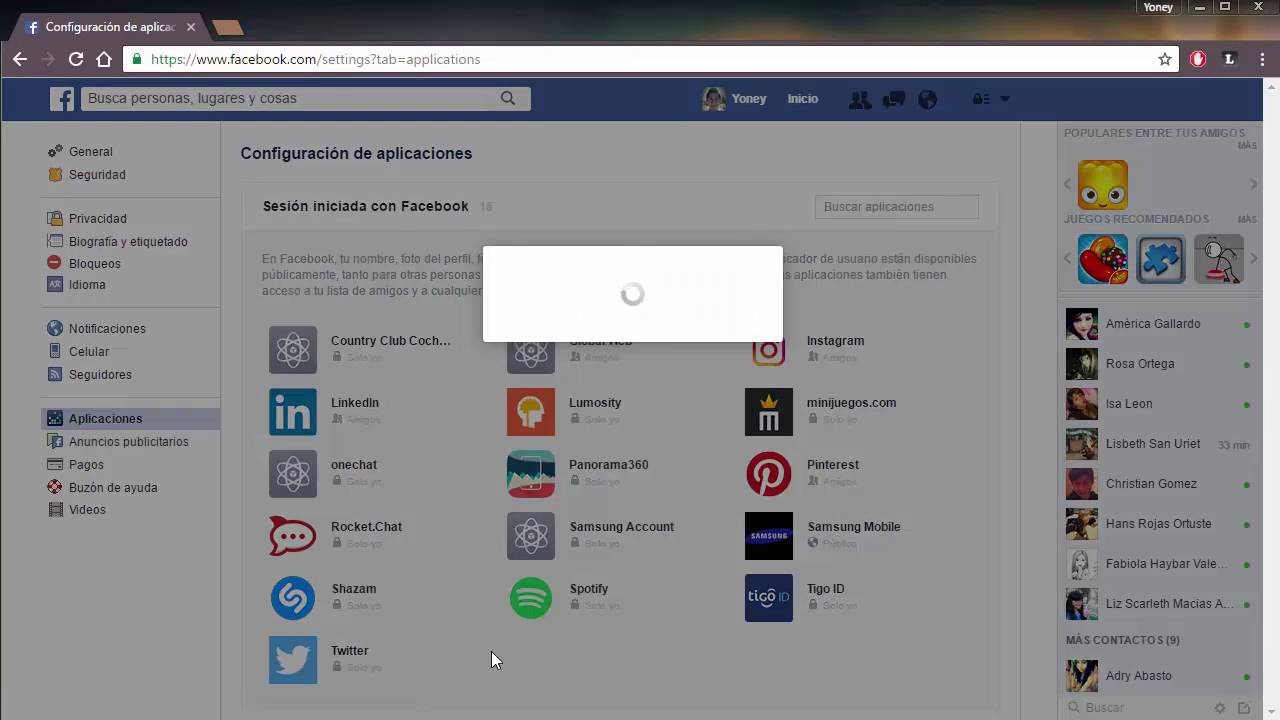Click the search magnifier icon
The image size is (1280, 720).
(508, 98)
